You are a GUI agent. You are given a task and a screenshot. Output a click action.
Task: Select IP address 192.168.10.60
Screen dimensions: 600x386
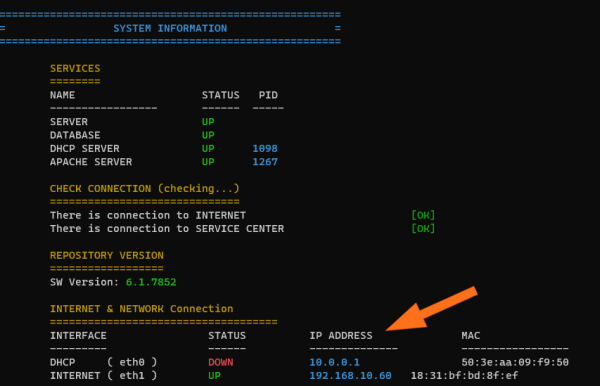pyautogui.click(x=351, y=376)
